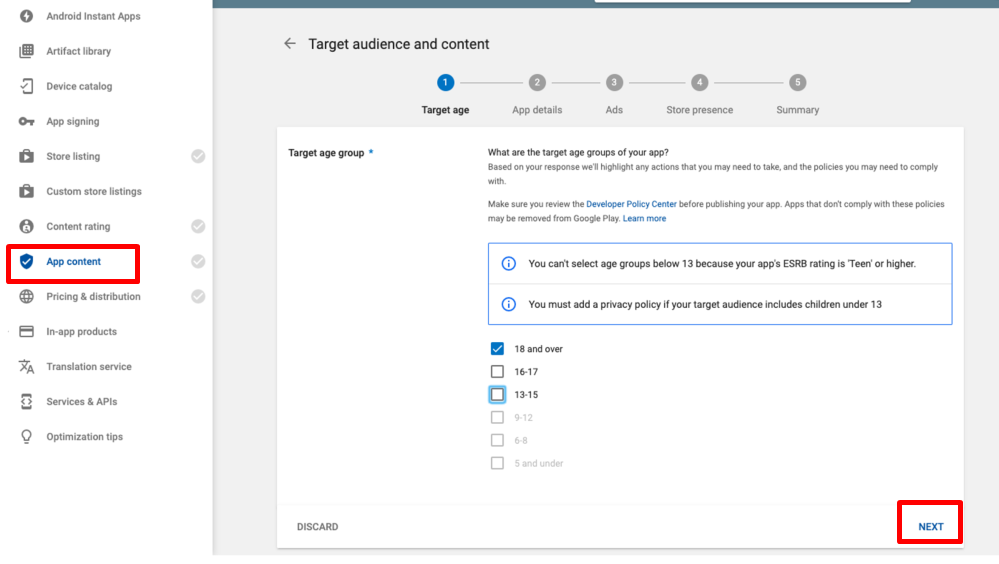Viewport: 999px width, 564px height.
Task: Click the Android Instant Apps lightning icon
Action: click(x=27, y=17)
